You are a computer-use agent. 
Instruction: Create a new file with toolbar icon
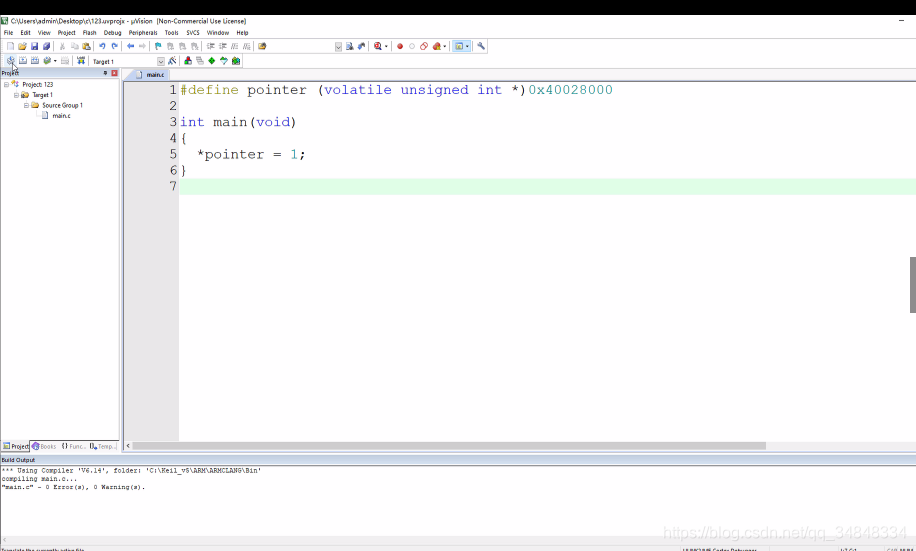point(10,46)
